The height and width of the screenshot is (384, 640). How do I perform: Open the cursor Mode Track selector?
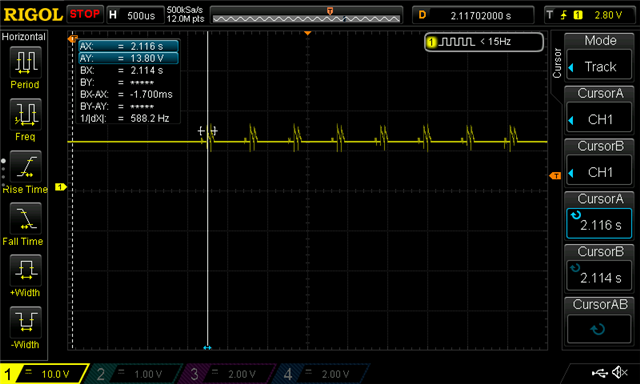(x=598, y=66)
